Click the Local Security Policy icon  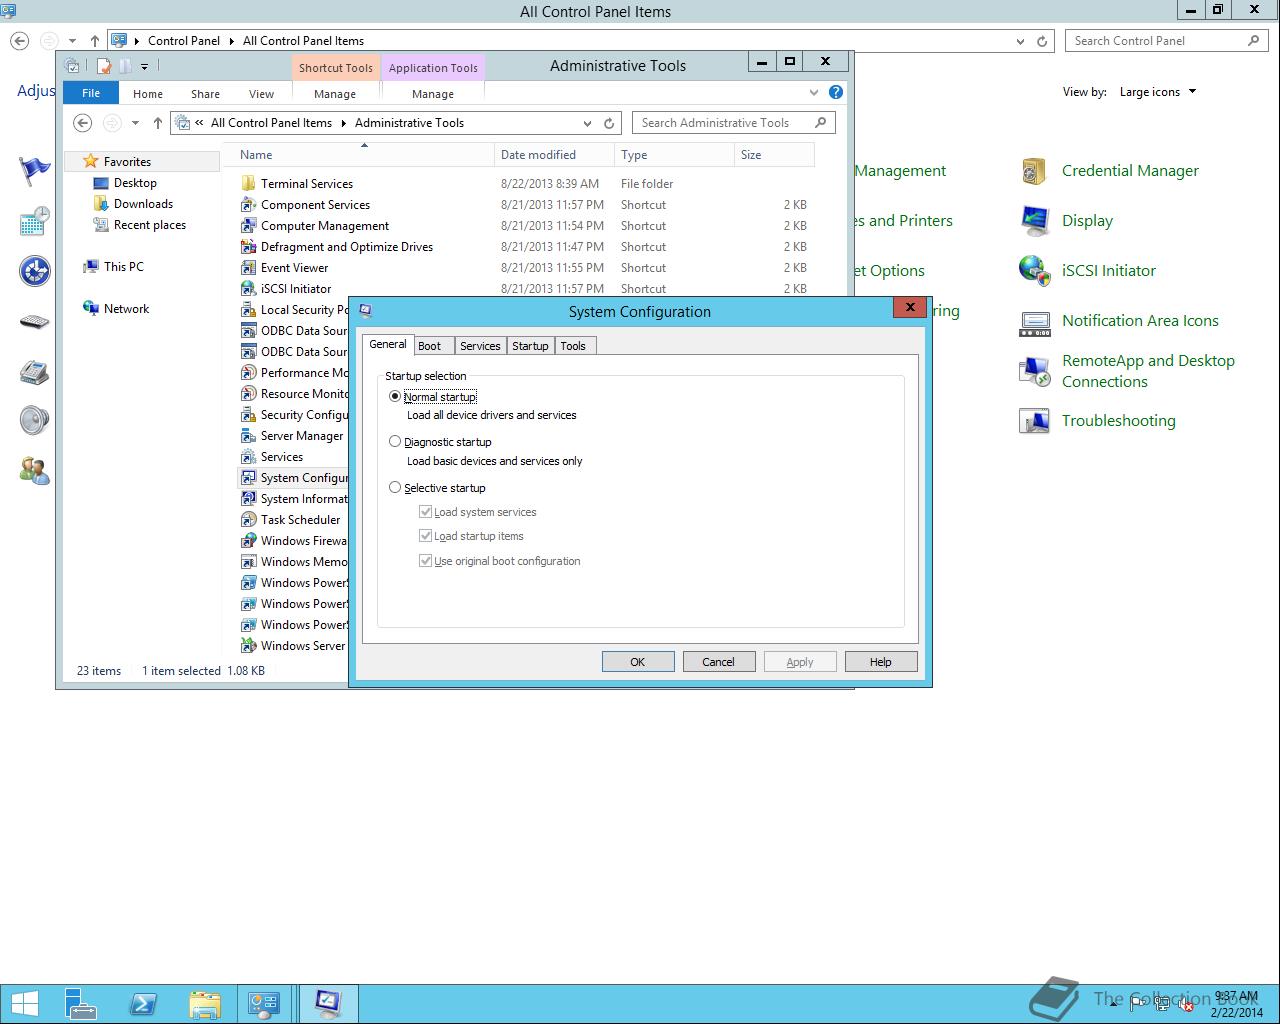point(249,309)
